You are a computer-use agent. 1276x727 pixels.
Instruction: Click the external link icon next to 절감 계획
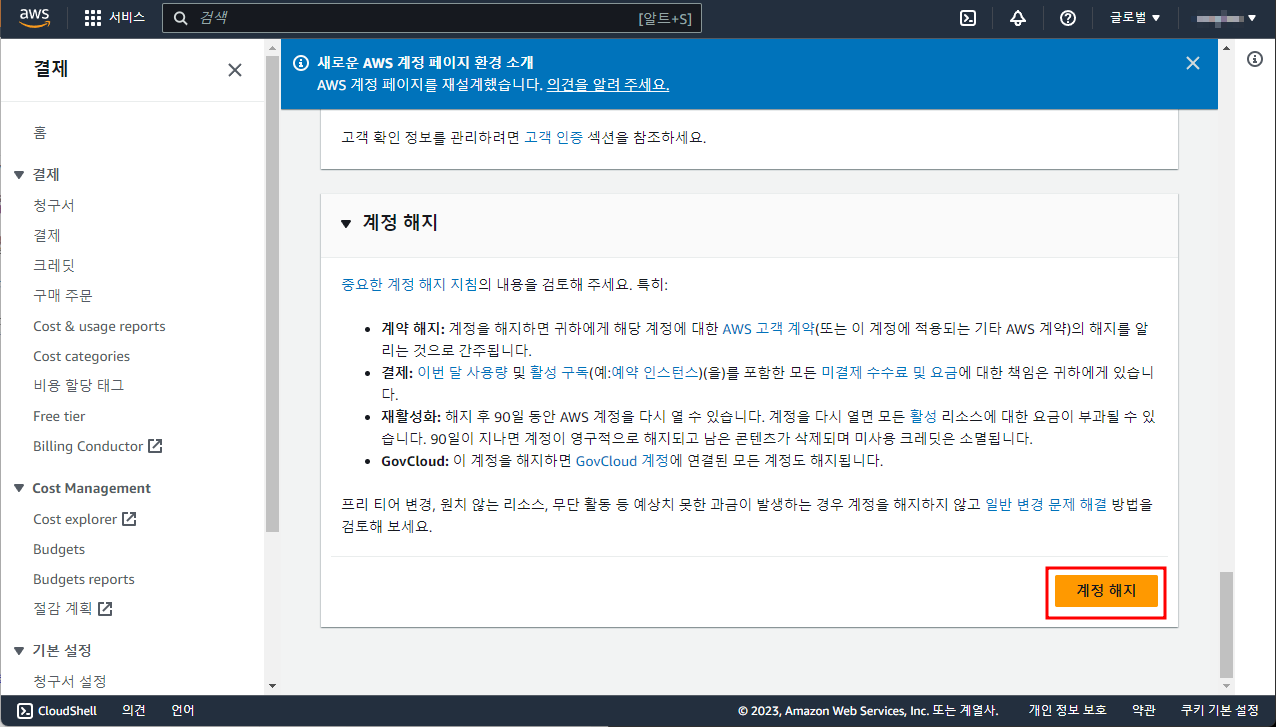(105, 608)
